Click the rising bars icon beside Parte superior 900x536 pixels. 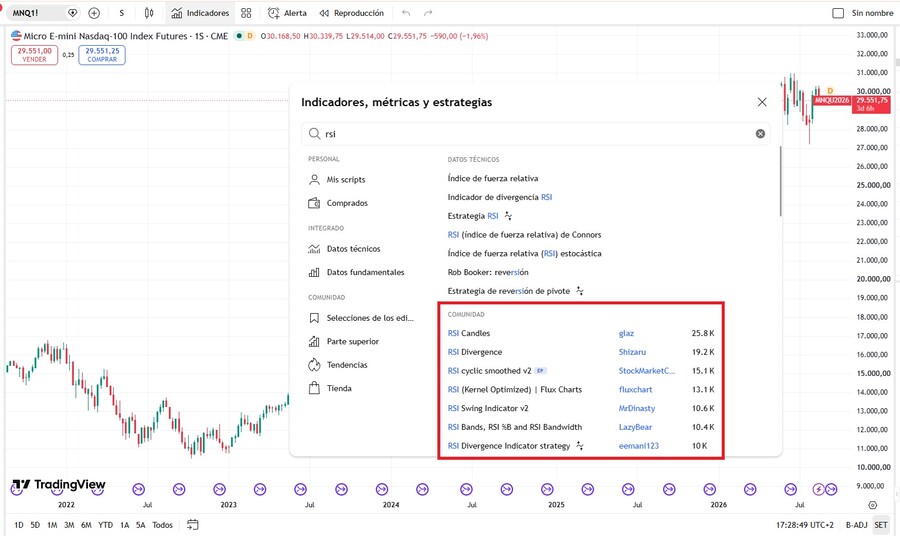click(314, 341)
